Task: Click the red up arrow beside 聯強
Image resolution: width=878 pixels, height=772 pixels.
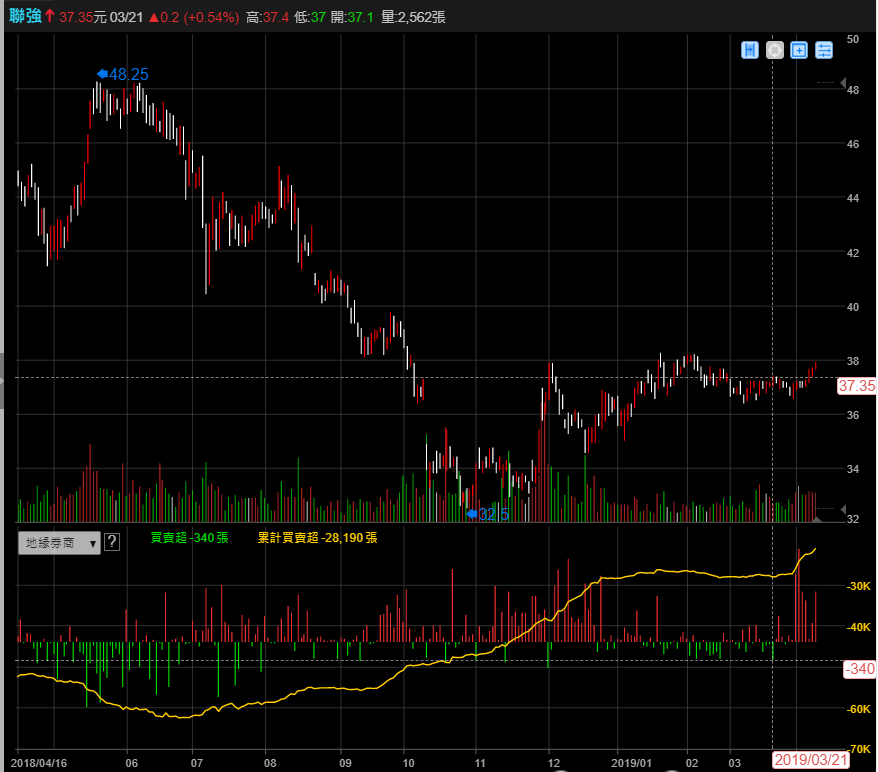Action: (x=49, y=16)
